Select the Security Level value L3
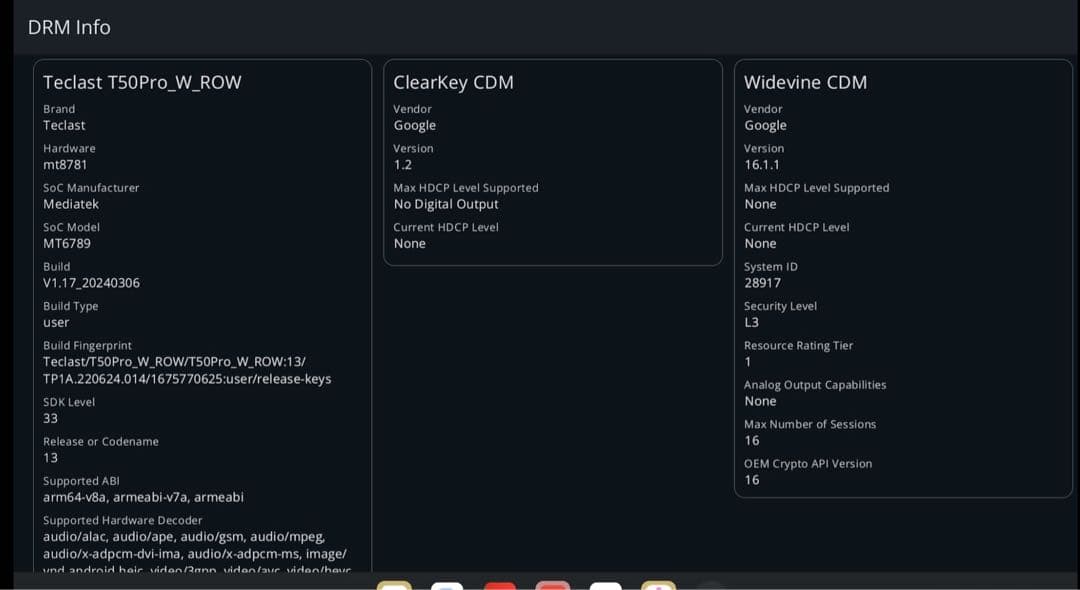 click(x=751, y=322)
